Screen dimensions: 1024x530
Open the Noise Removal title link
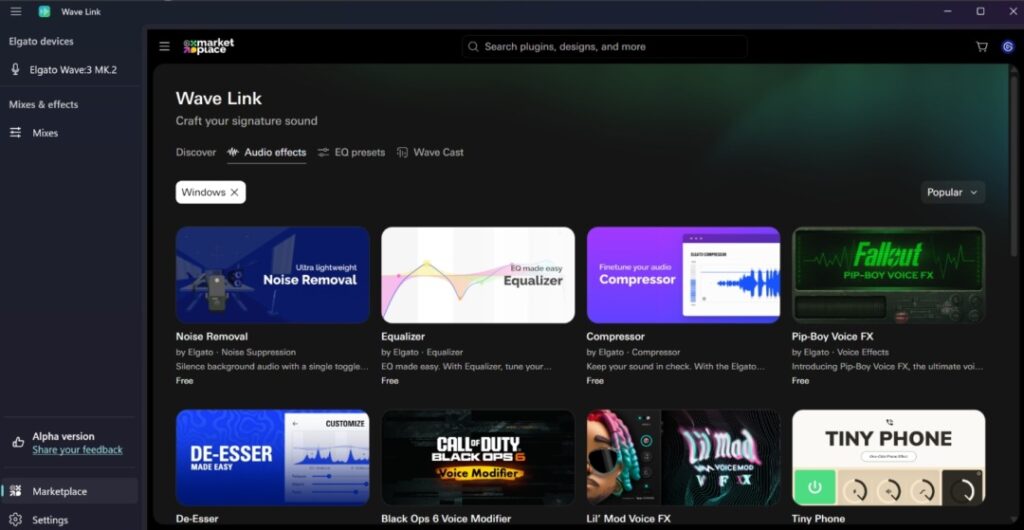212,336
